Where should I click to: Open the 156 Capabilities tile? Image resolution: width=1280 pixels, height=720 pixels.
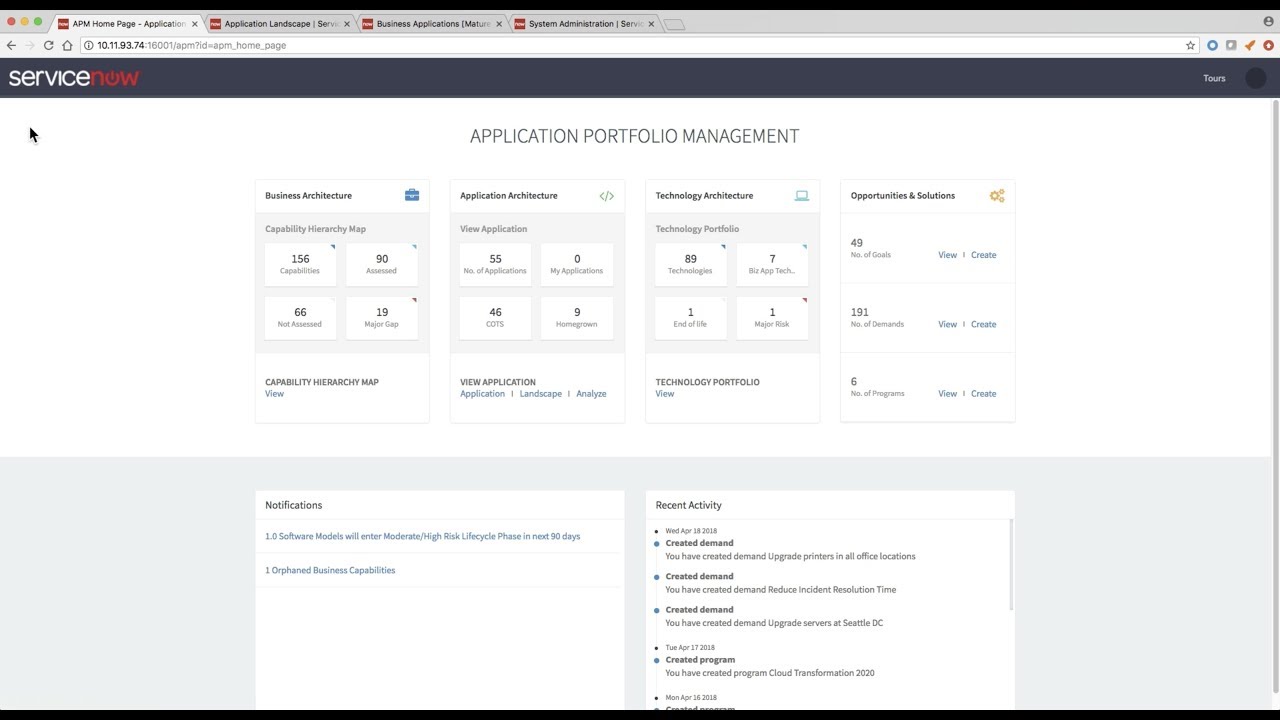(300, 264)
